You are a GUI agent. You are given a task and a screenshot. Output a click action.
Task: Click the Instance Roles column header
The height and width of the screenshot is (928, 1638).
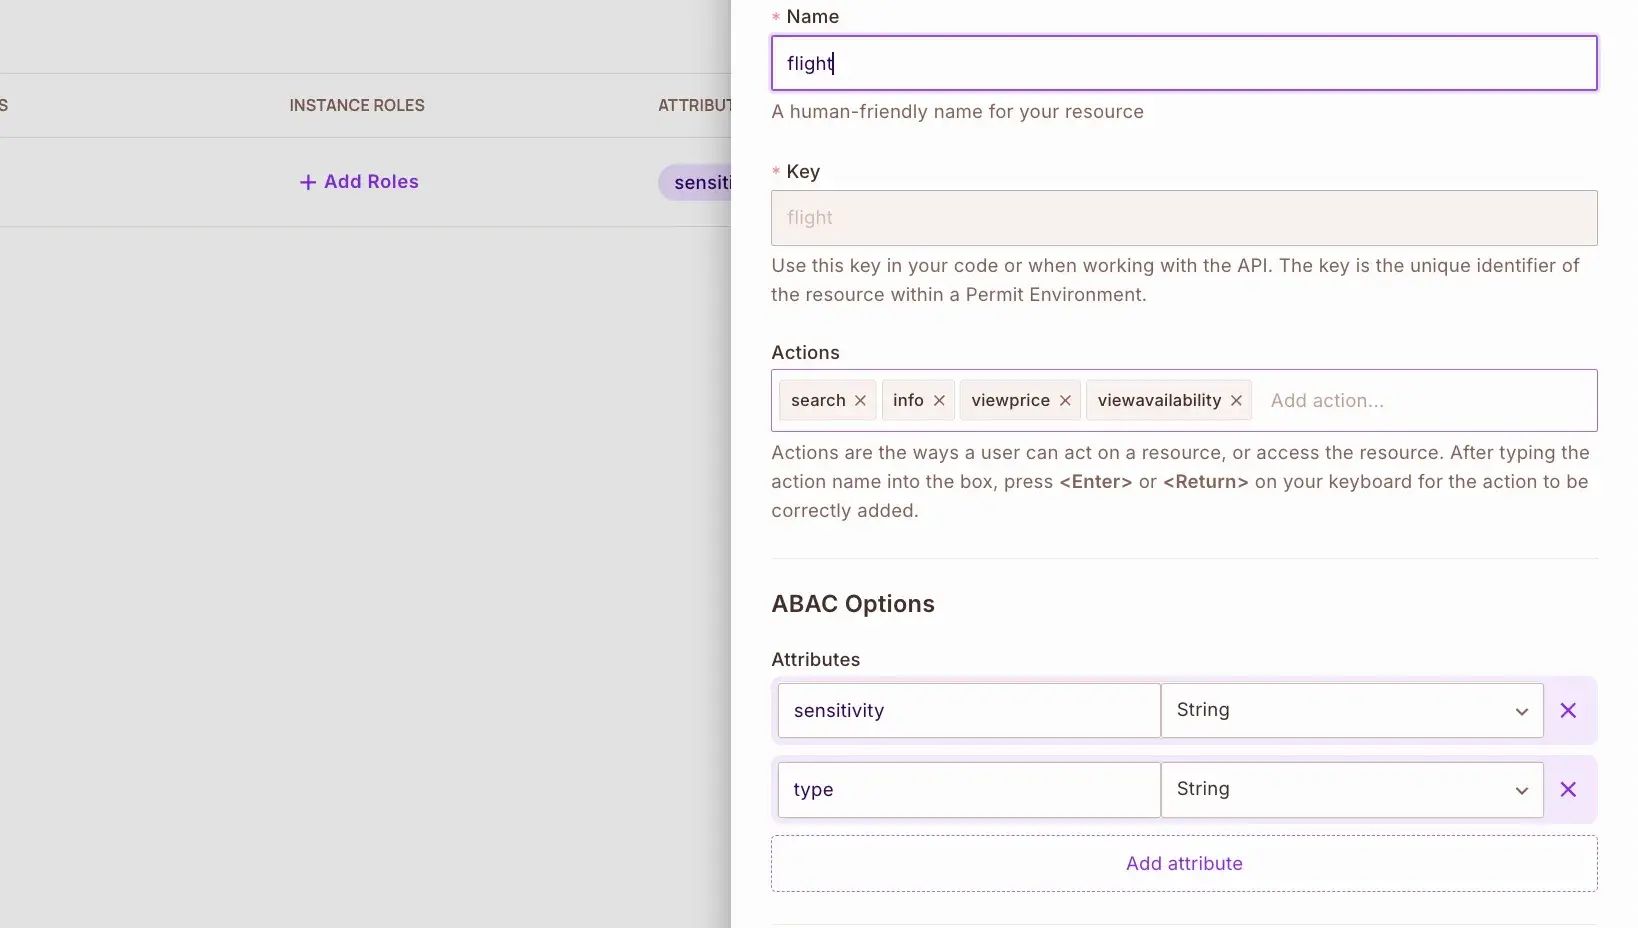tap(357, 105)
